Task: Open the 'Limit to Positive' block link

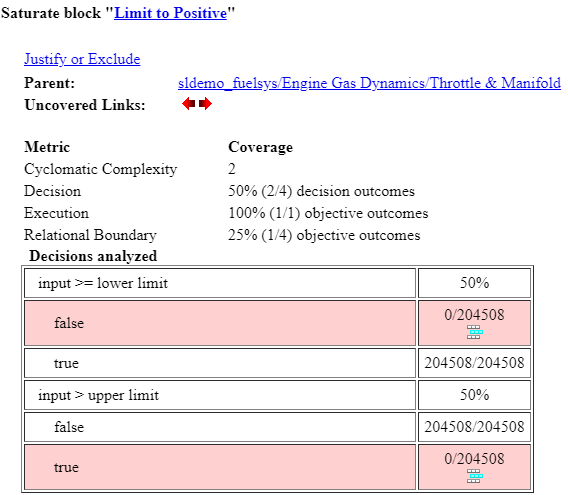Action: coord(171,13)
